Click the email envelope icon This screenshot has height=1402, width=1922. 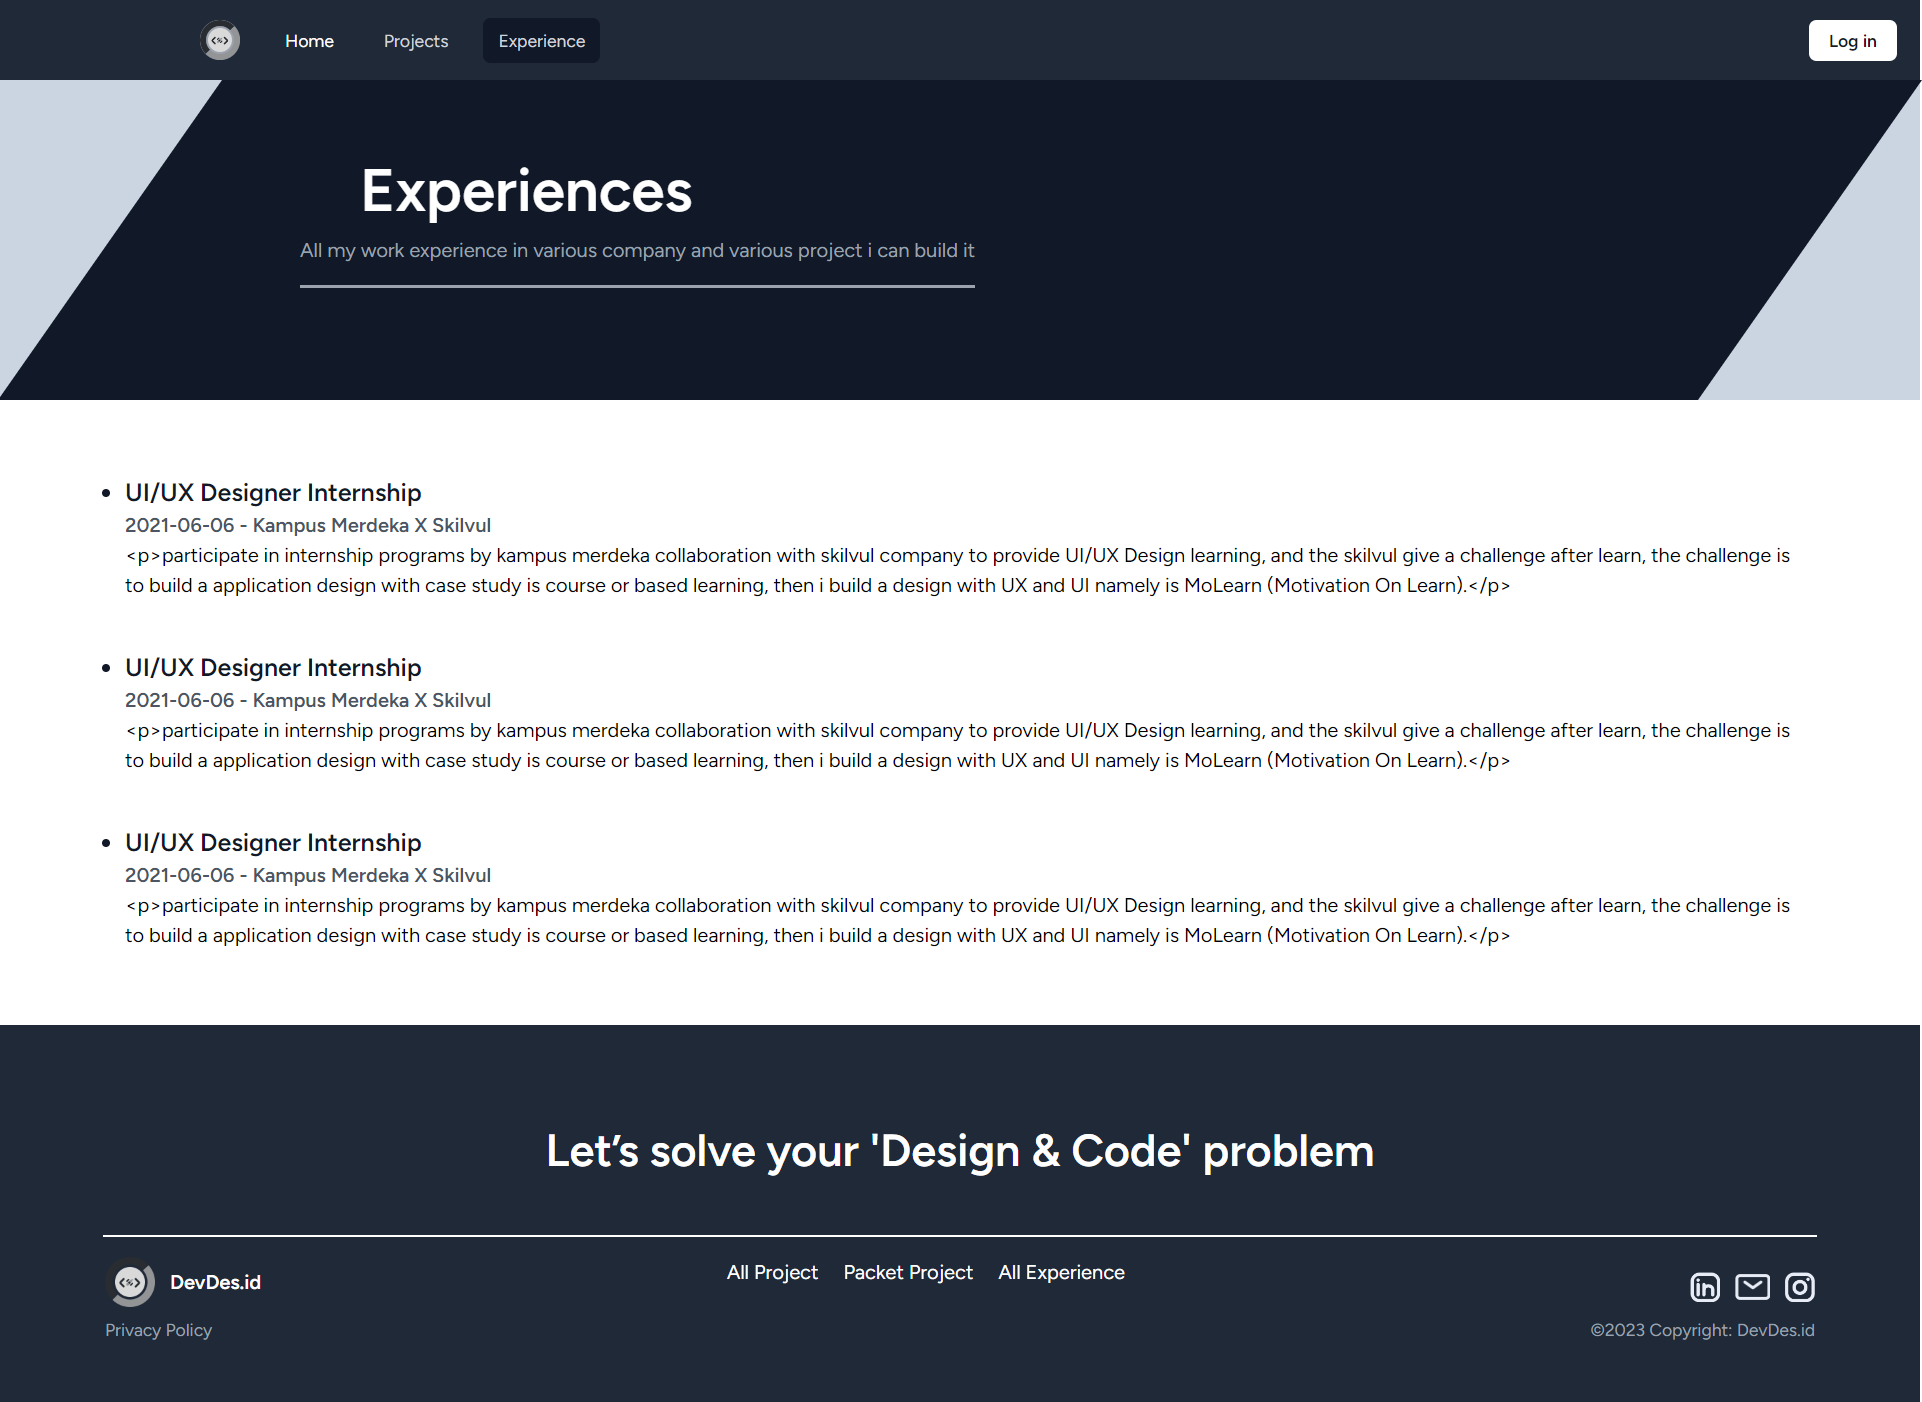coord(1752,1287)
